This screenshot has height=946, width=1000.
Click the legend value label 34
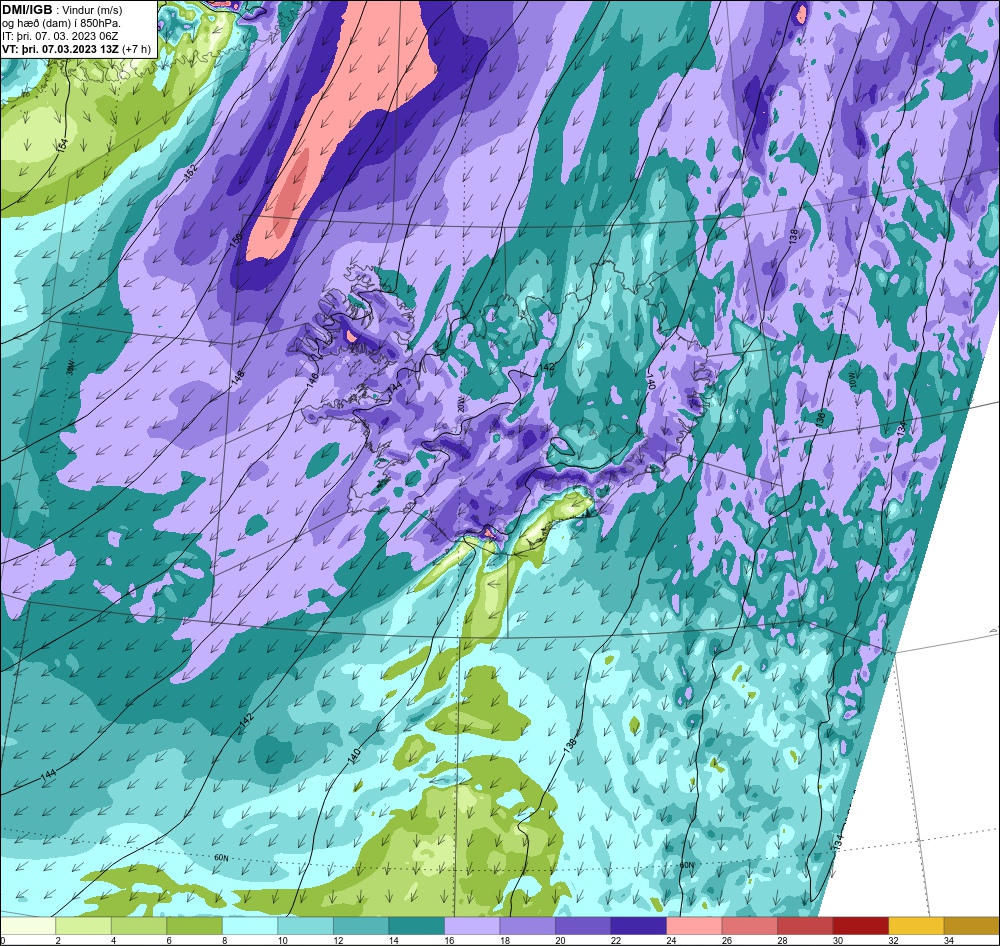pyautogui.click(x=948, y=940)
